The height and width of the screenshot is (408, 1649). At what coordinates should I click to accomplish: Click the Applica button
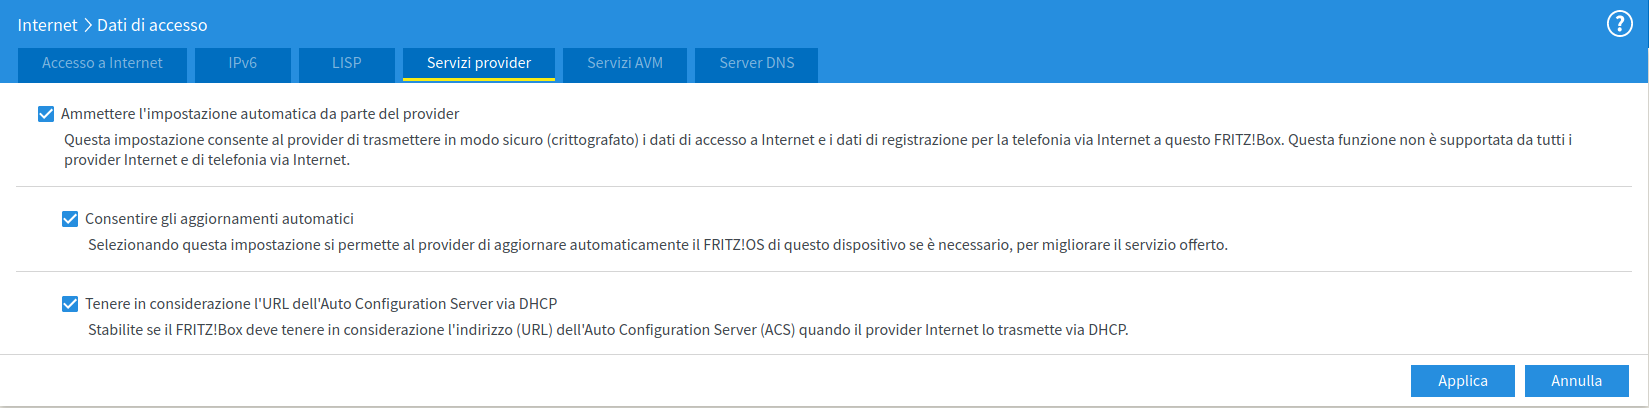click(x=1463, y=381)
